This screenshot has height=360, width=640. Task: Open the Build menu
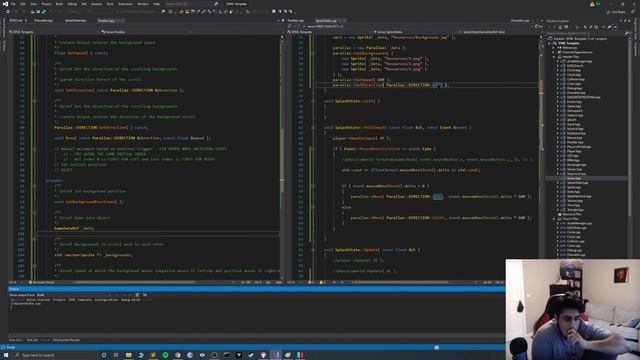pos(59,4)
